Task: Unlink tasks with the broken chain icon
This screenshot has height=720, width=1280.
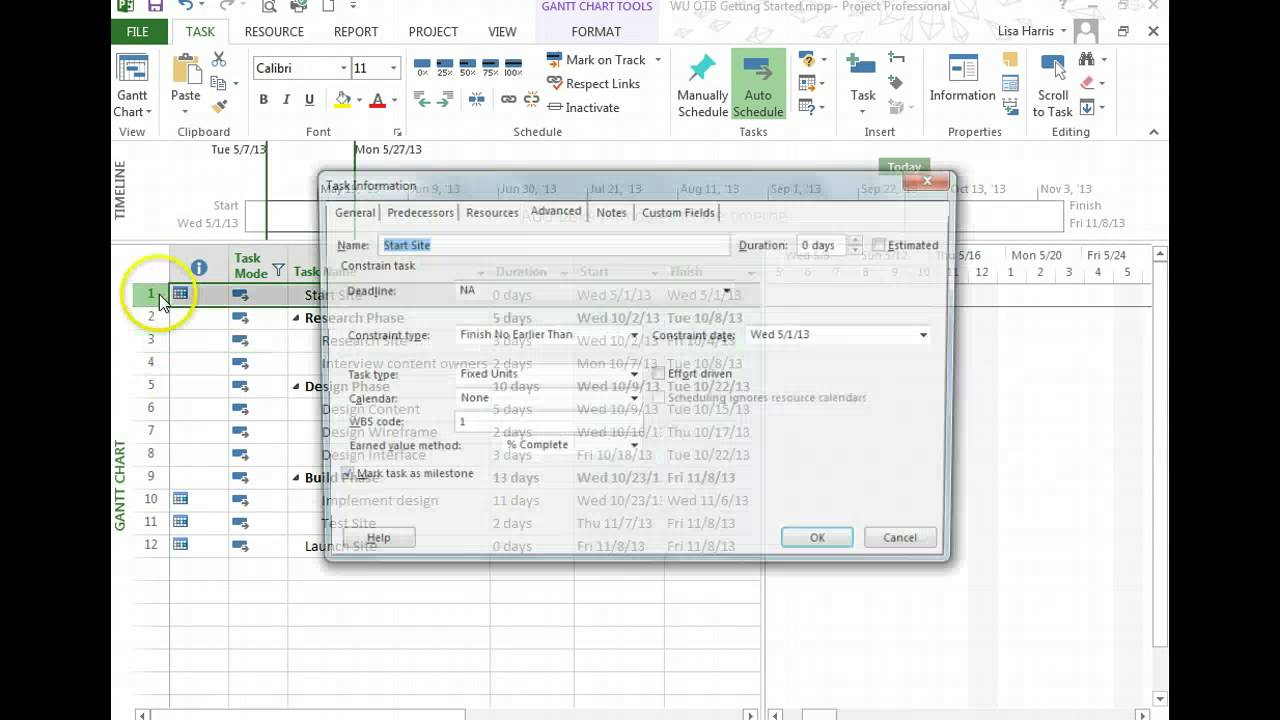Action: (531, 99)
